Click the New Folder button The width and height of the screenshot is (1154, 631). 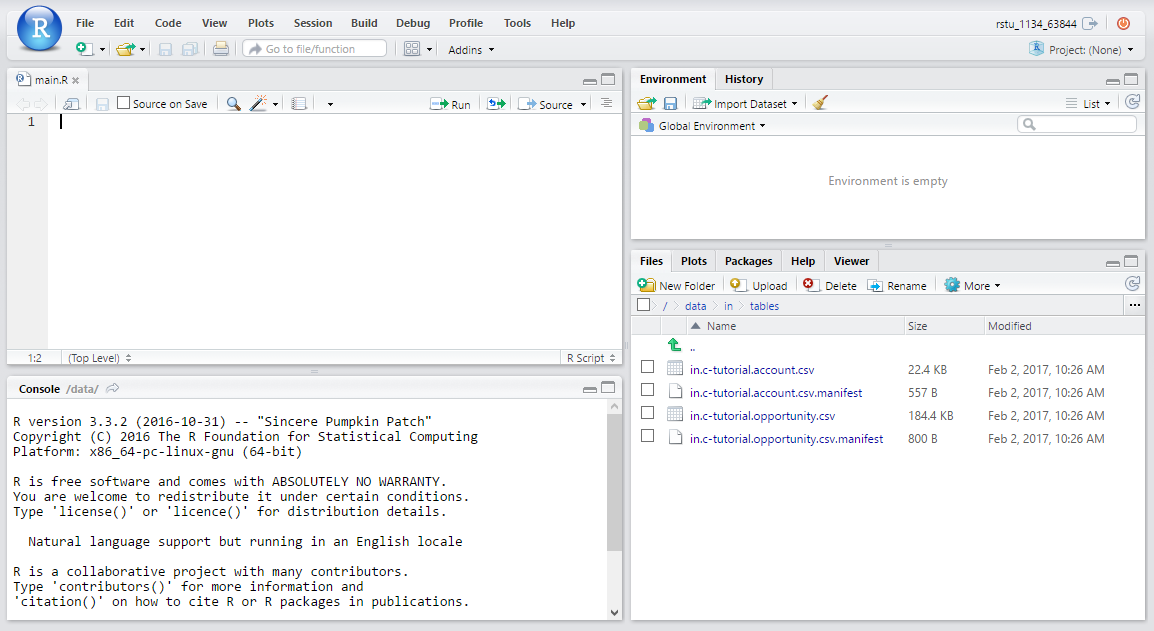676,286
